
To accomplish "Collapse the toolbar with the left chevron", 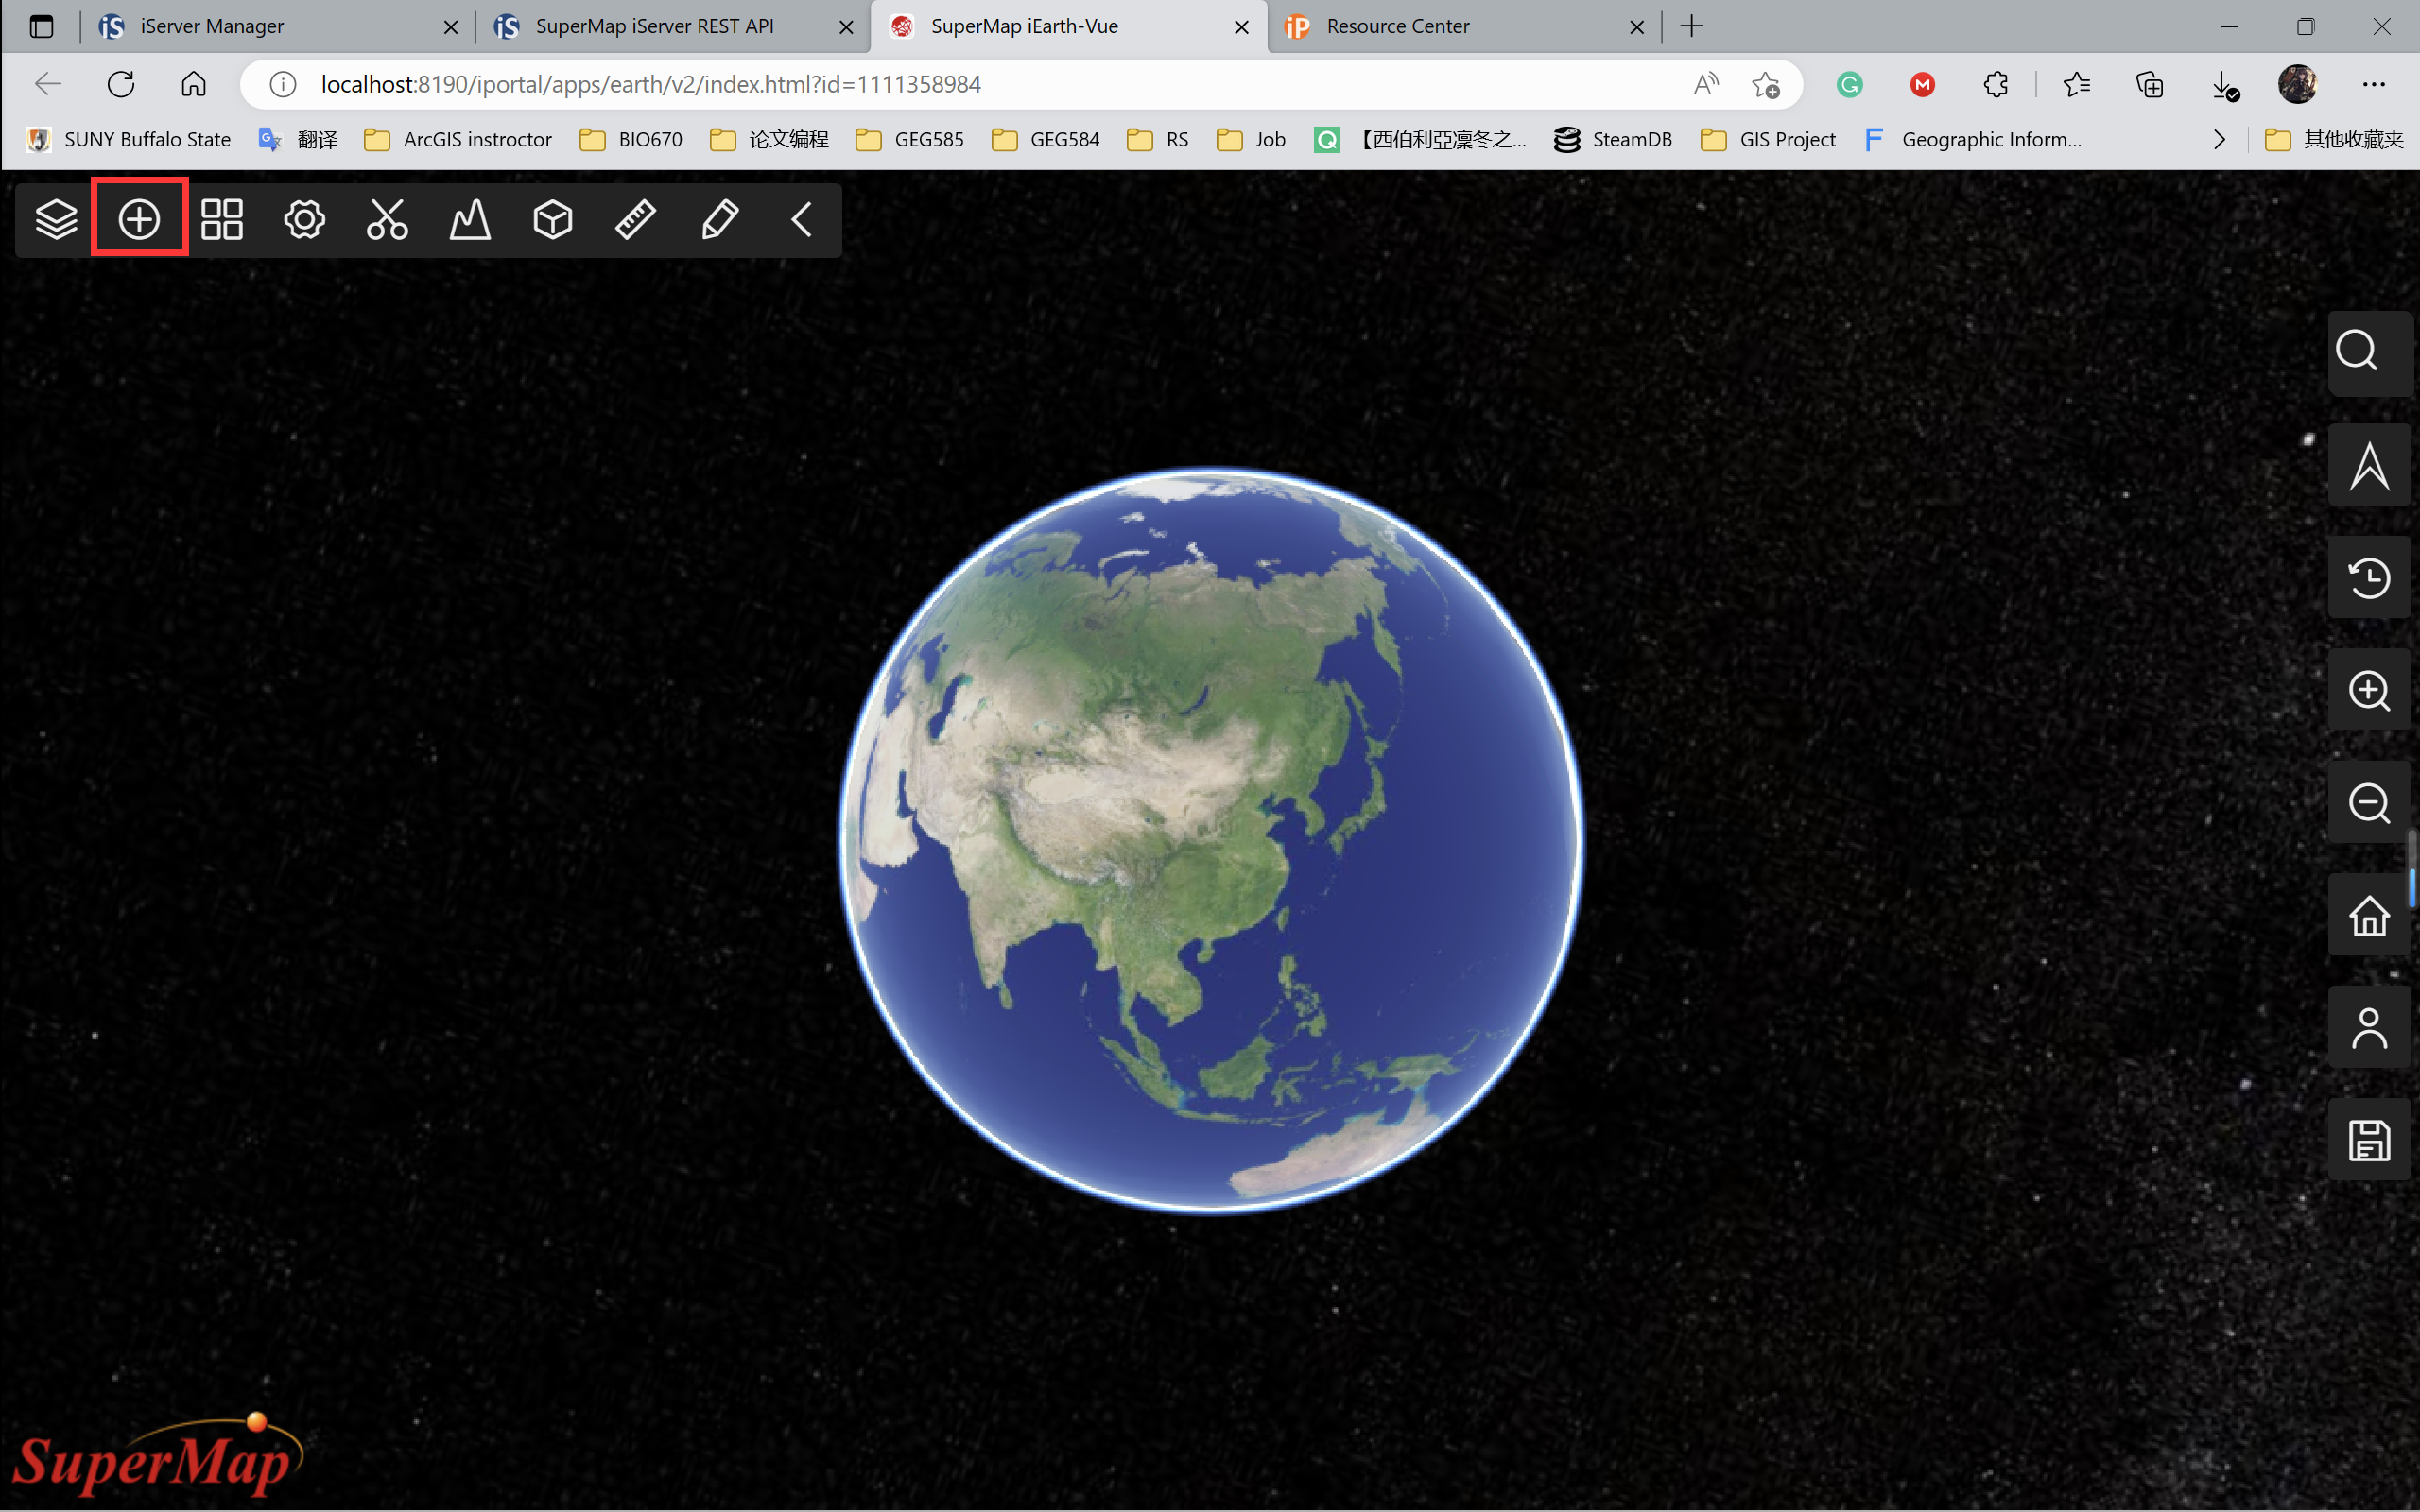I will coord(801,219).
